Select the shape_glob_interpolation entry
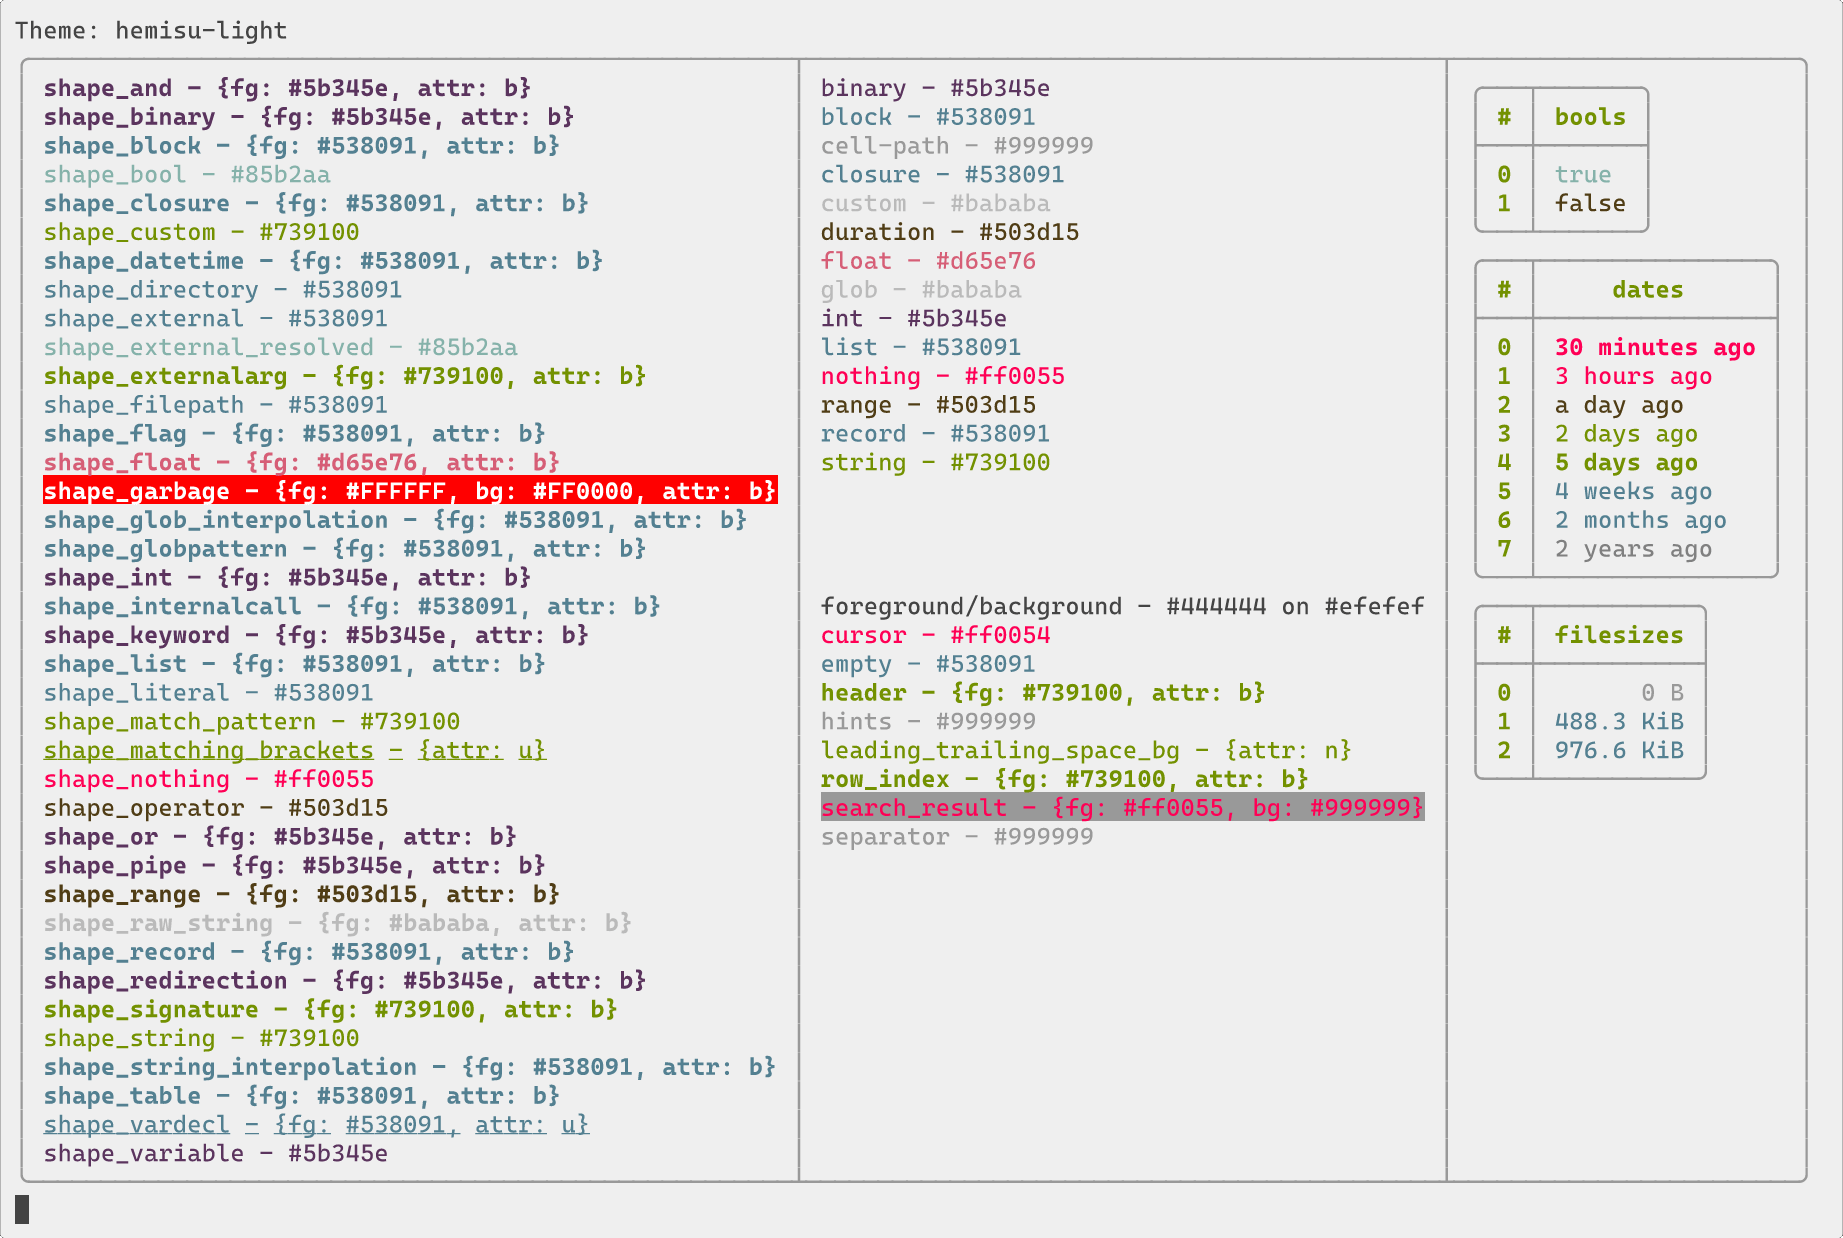The width and height of the screenshot is (1843, 1238). tap(395, 520)
